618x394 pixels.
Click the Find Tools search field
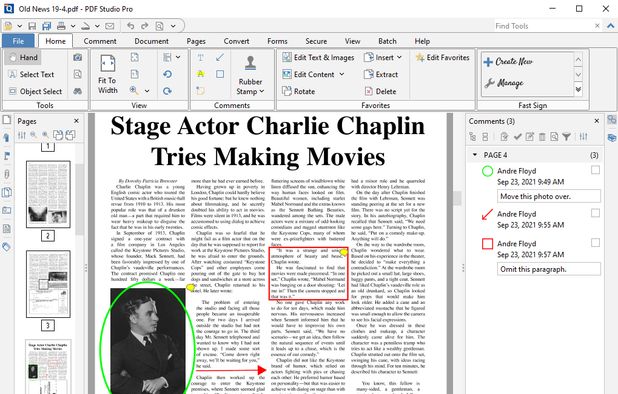(544, 26)
